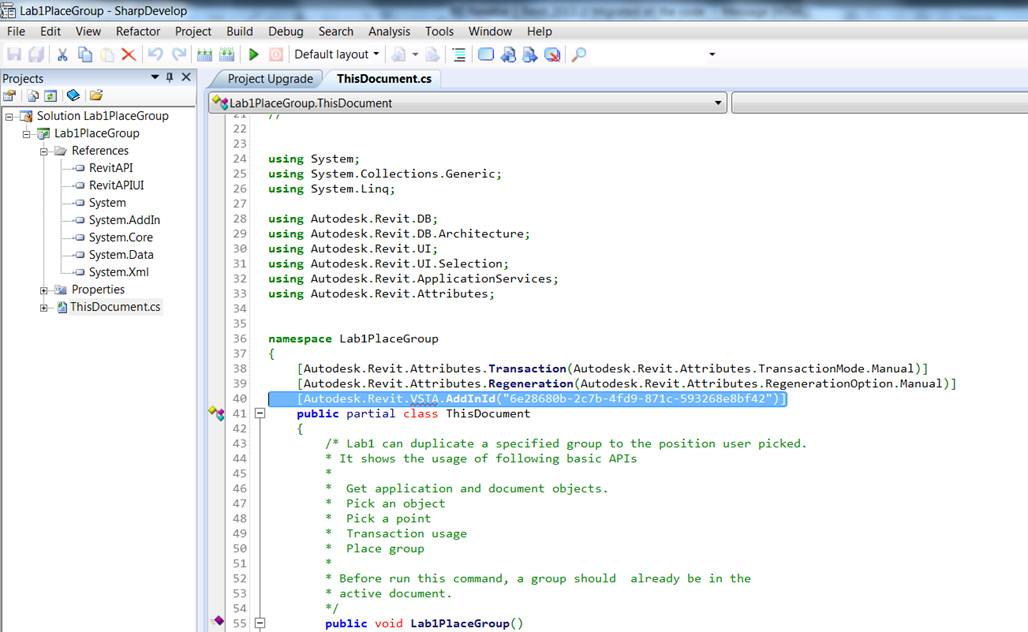
Task: Click the delete (red X) toolbar control
Action: pos(126,54)
